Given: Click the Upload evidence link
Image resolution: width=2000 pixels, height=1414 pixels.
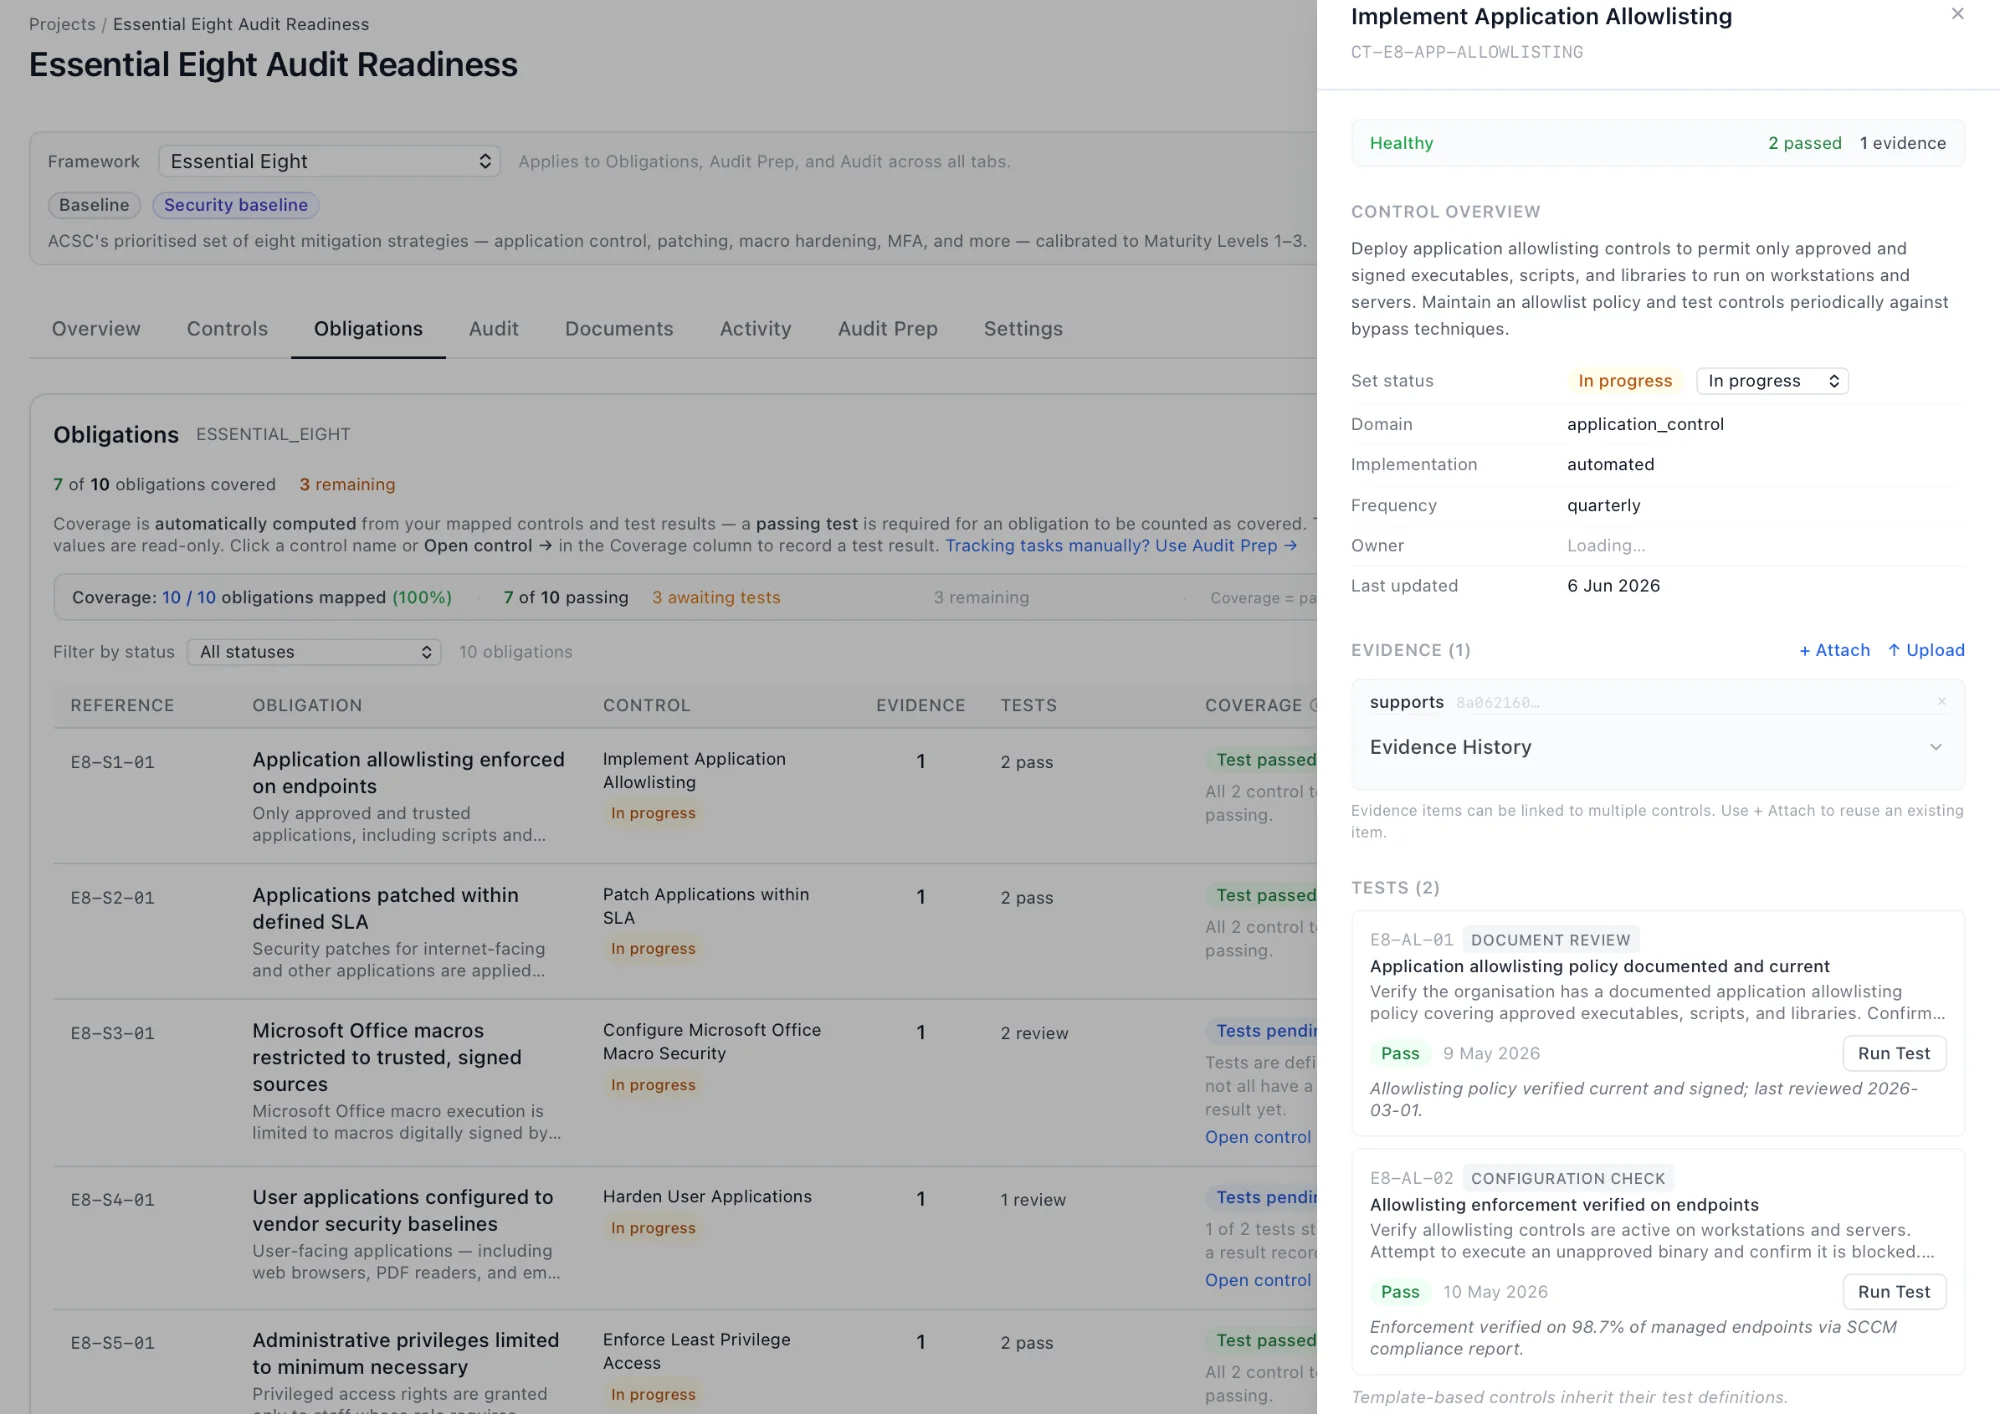Looking at the screenshot, I should point(1926,650).
